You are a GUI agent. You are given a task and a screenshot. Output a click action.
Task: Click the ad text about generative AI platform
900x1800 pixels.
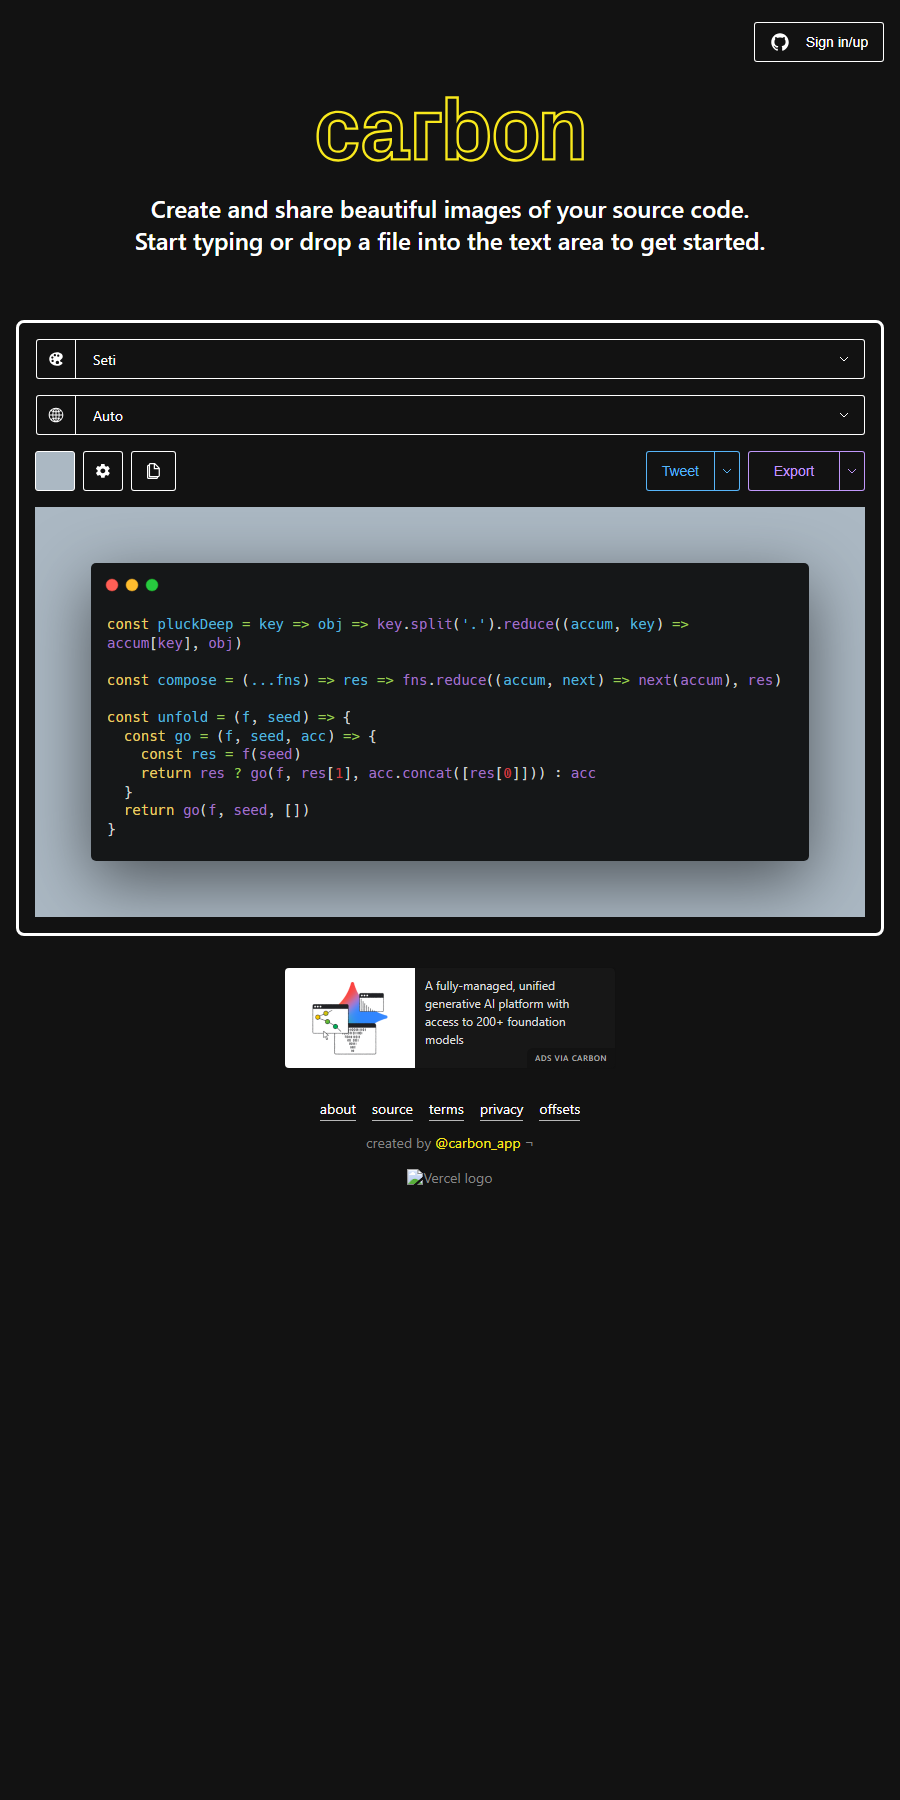coord(497,1013)
